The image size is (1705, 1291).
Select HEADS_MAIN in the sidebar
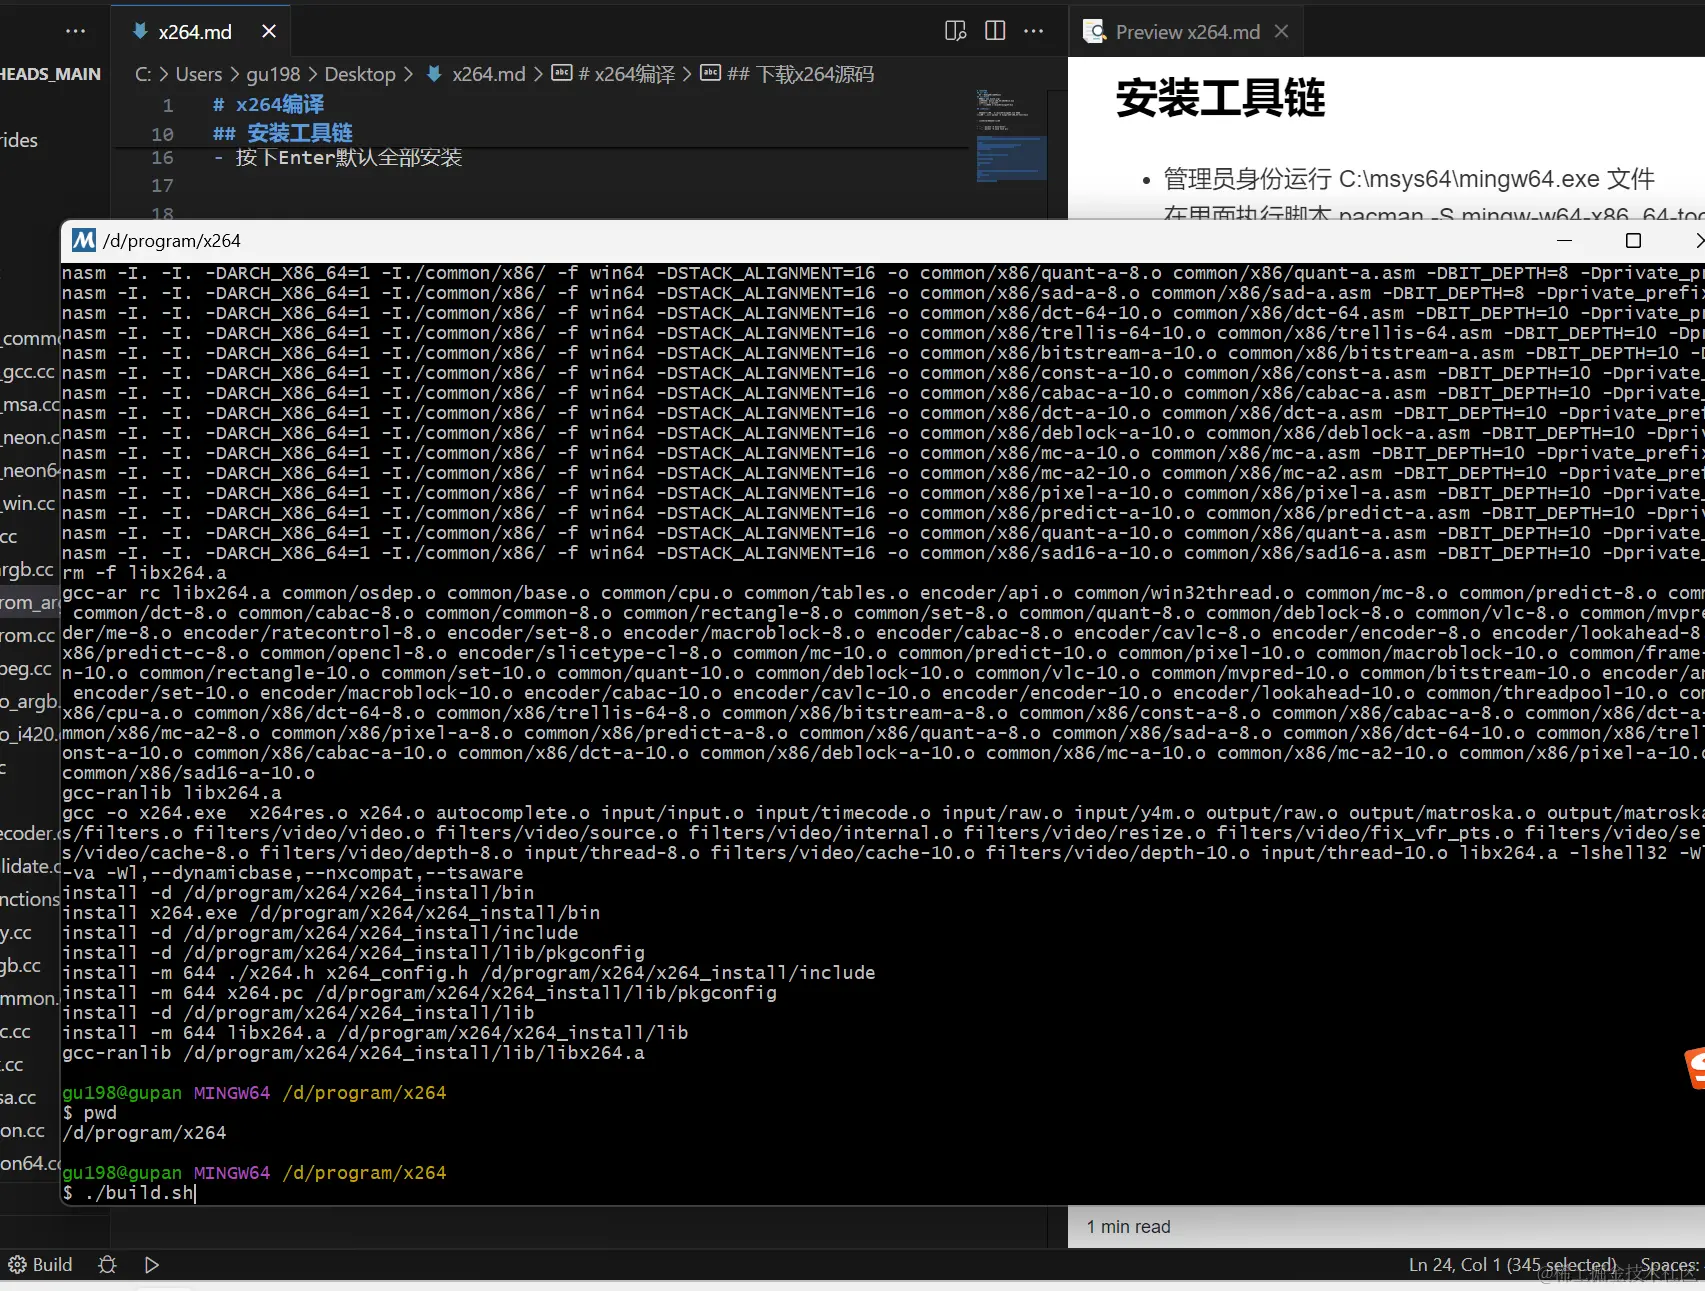pyautogui.click(x=50, y=74)
